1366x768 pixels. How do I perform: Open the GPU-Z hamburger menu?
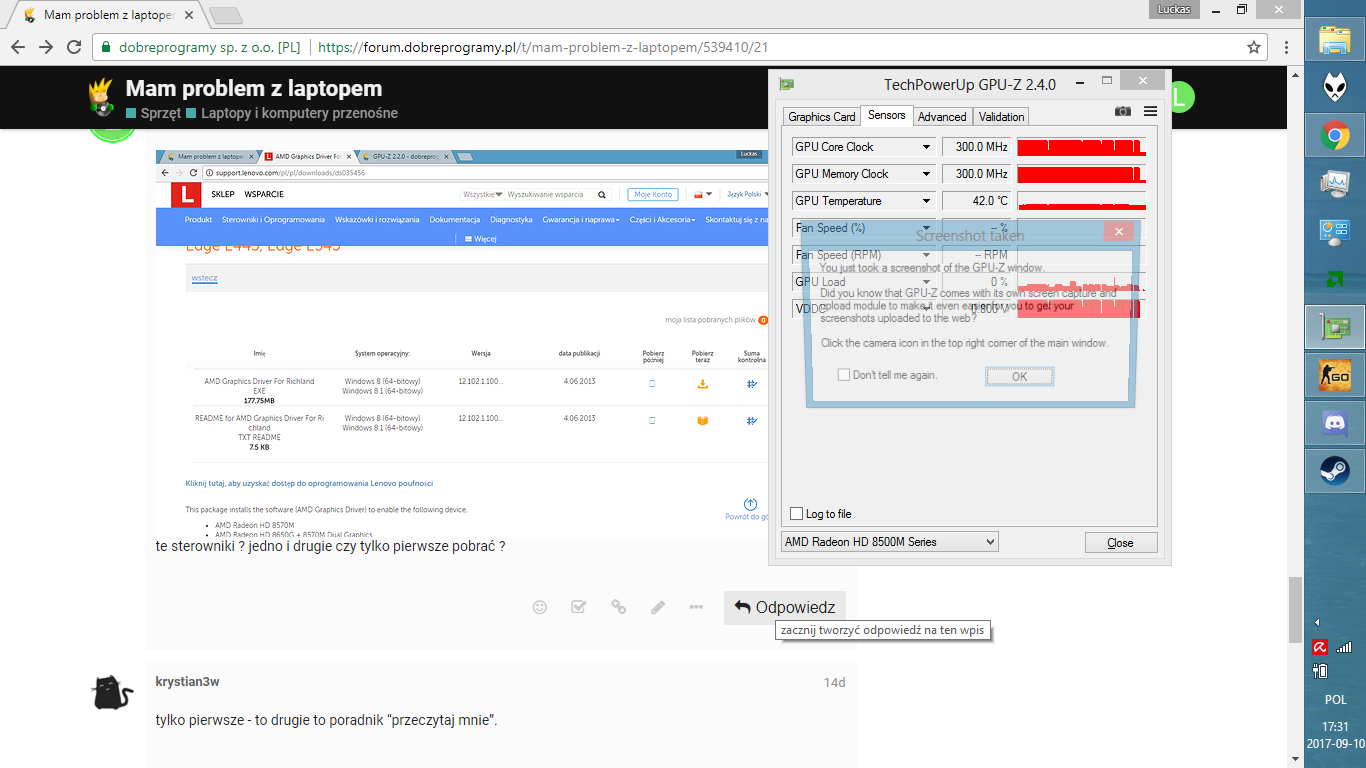click(x=1150, y=111)
